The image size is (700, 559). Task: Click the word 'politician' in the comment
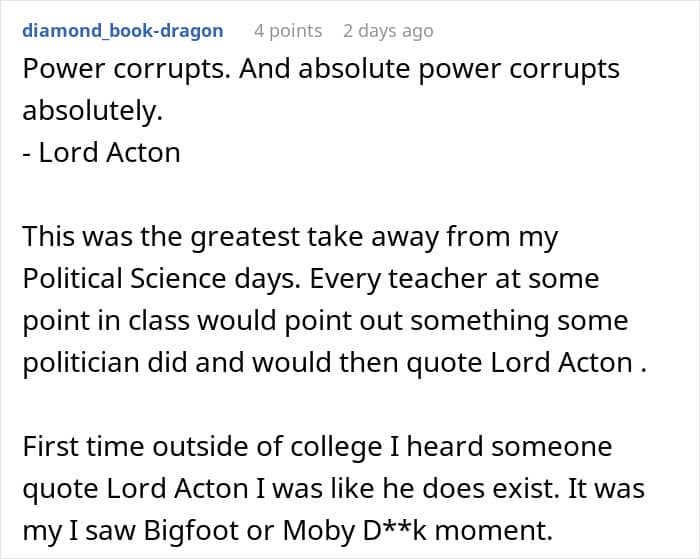[81, 362]
